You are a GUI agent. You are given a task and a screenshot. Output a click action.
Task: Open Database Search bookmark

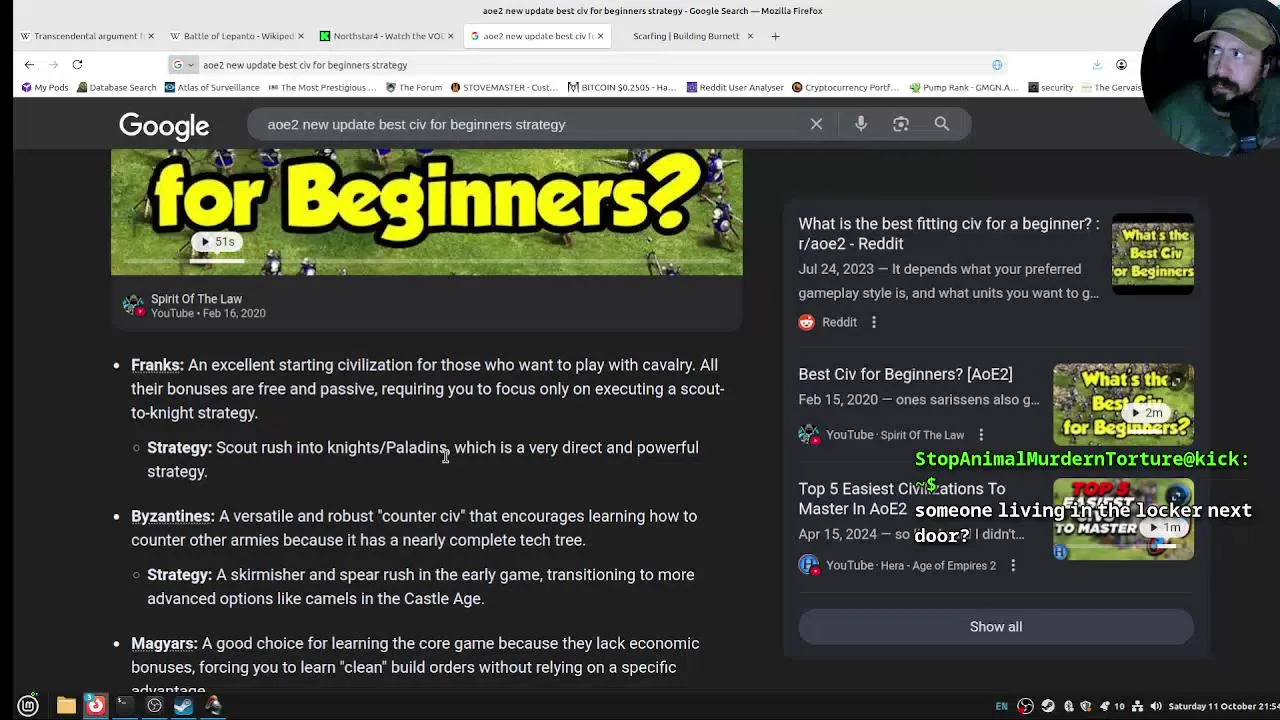tap(116, 87)
